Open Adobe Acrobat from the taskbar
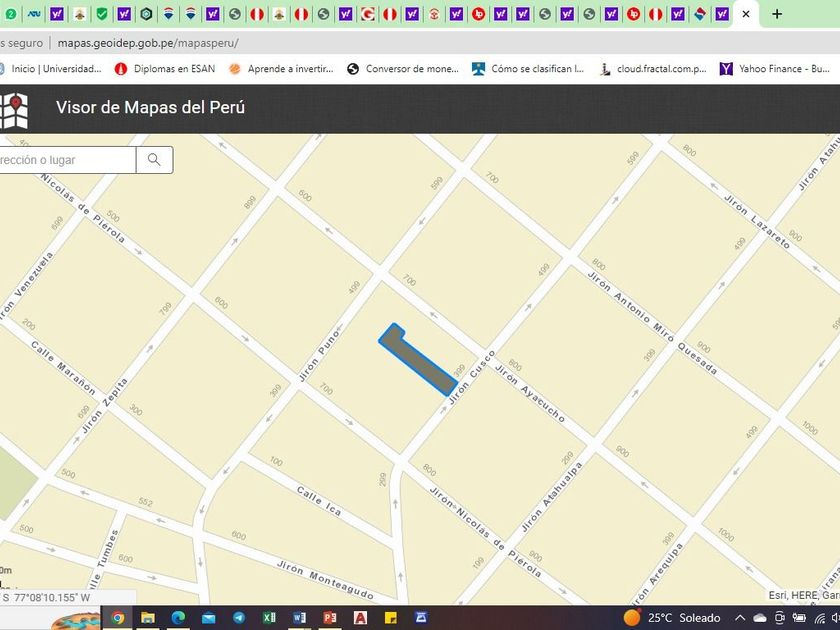The image size is (840, 630). (360, 618)
